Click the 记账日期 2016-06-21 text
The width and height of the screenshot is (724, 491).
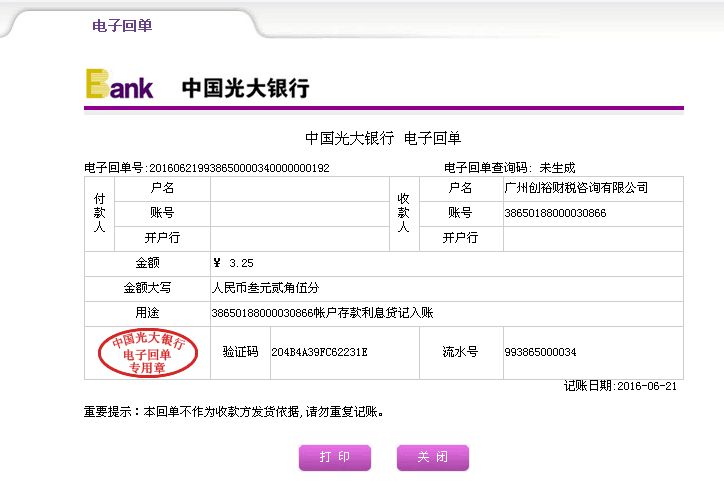point(620,386)
